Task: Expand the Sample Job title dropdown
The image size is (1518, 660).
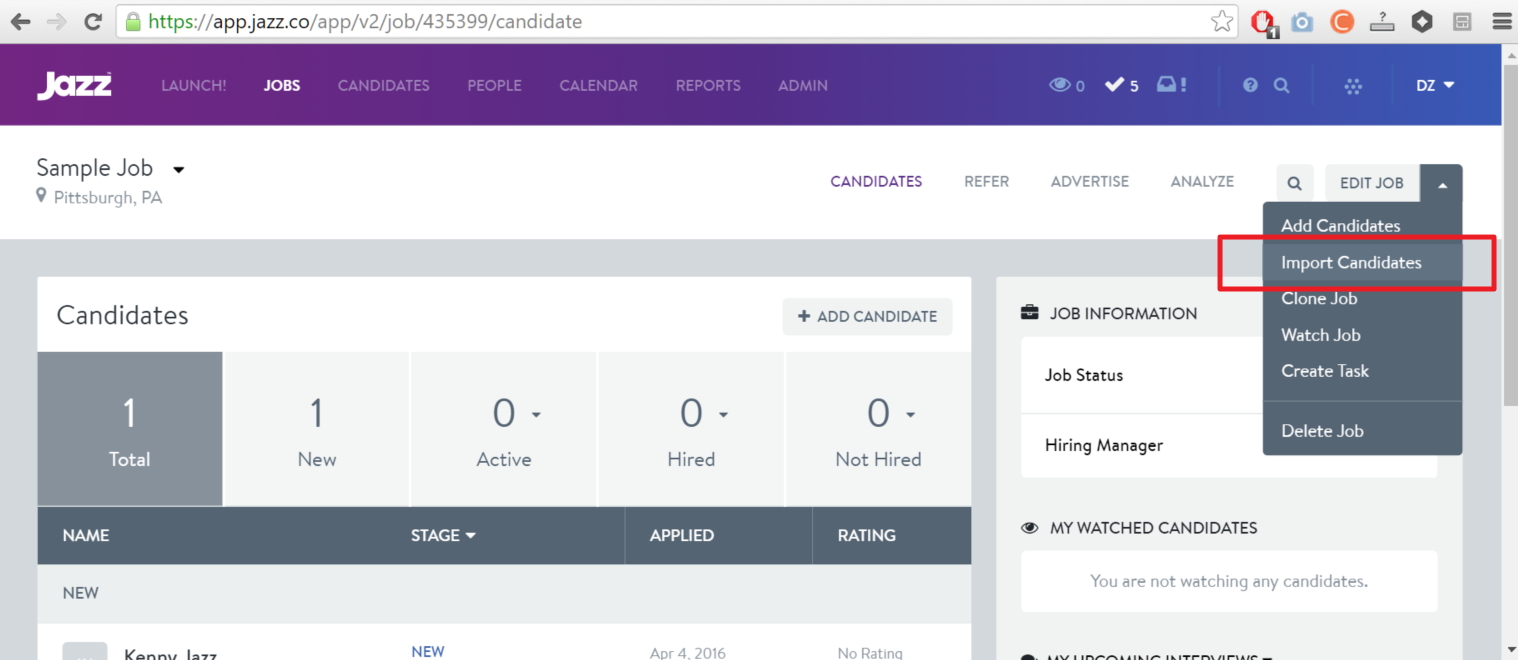Action: point(179,169)
